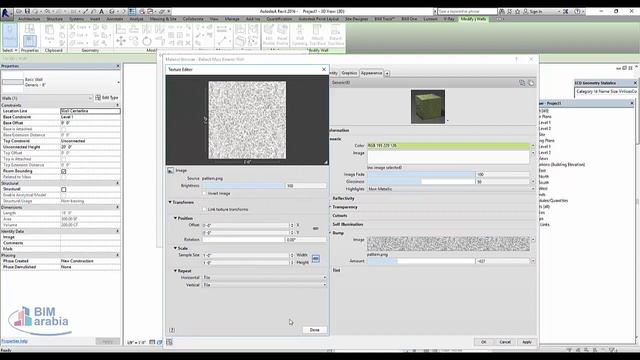Image resolution: width=640 pixels, height=360 pixels.
Task: Switch to the Appearance tab
Action: point(371,73)
